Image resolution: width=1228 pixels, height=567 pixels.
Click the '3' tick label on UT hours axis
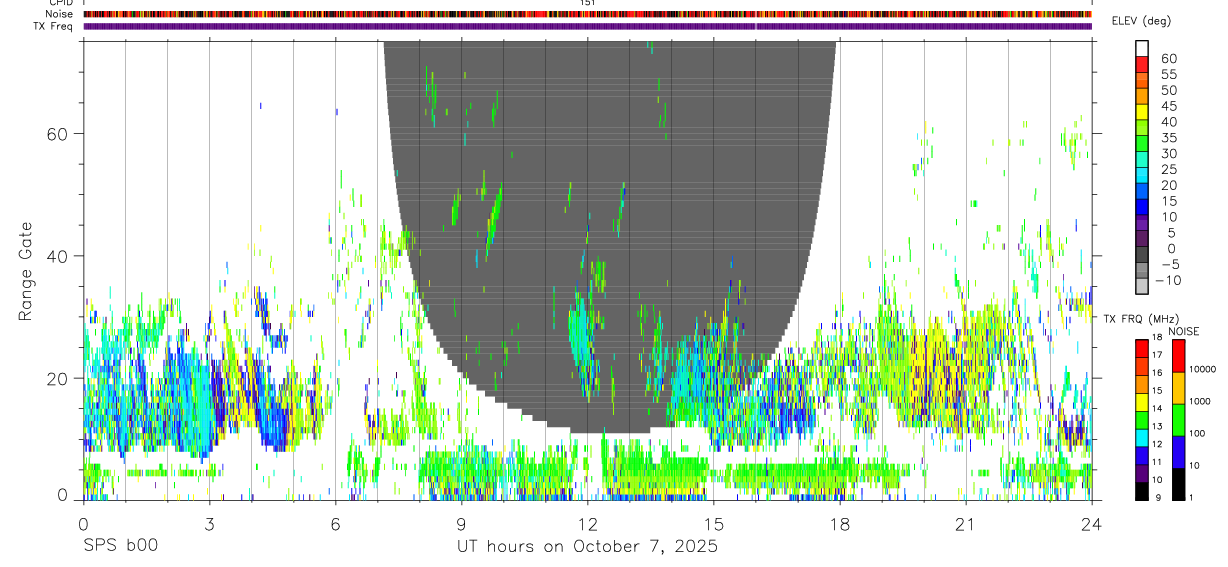coord(209,523)
